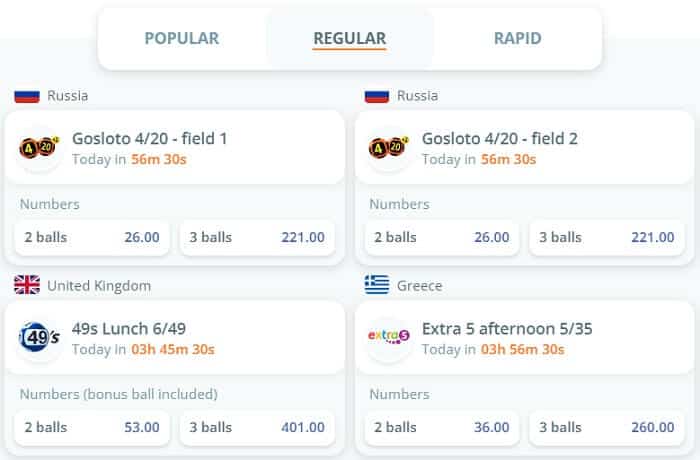The height and width of the screenshot is (460, 700).
Task: Click the 49s Lunch lottery logo
Action: click(x=40, y=338)
